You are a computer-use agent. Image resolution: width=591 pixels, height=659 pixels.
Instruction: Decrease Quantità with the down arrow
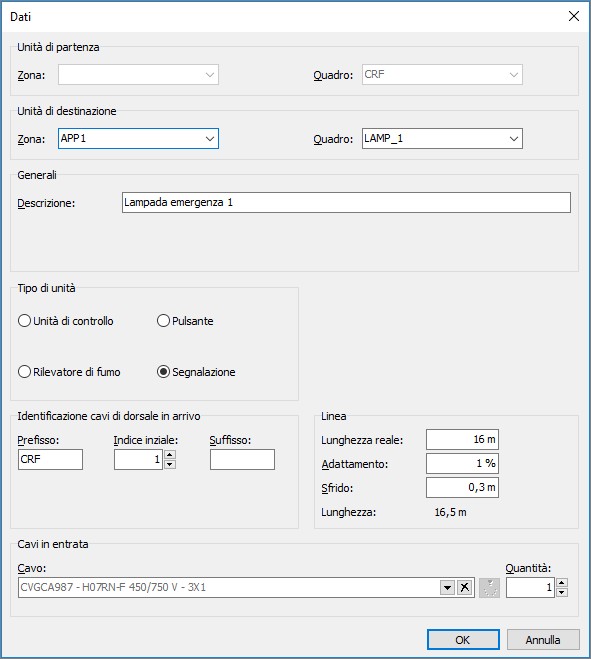click(562, 593)
